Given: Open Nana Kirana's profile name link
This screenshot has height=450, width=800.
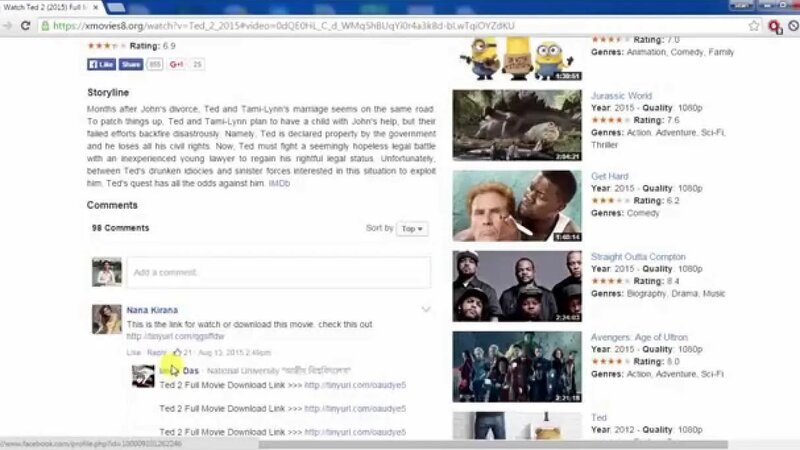Looking at the screenshot, I should [x=152, y=310].
